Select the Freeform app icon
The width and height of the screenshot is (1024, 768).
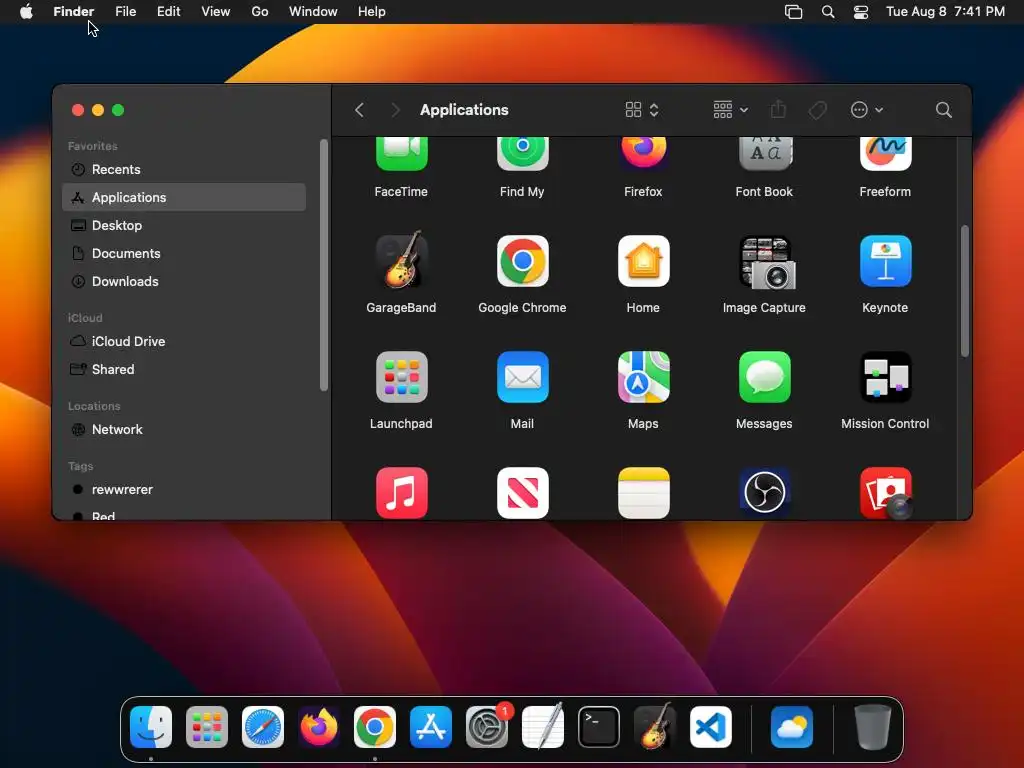pyautogui.click(x=886, y=154)
